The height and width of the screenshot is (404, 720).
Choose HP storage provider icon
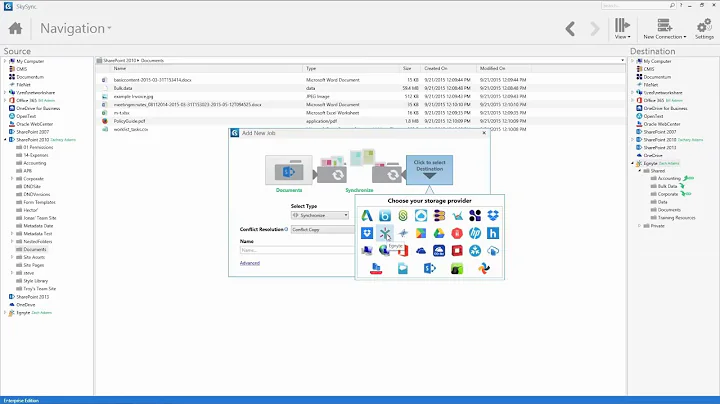pyautogui.click(x=475, y=233)
